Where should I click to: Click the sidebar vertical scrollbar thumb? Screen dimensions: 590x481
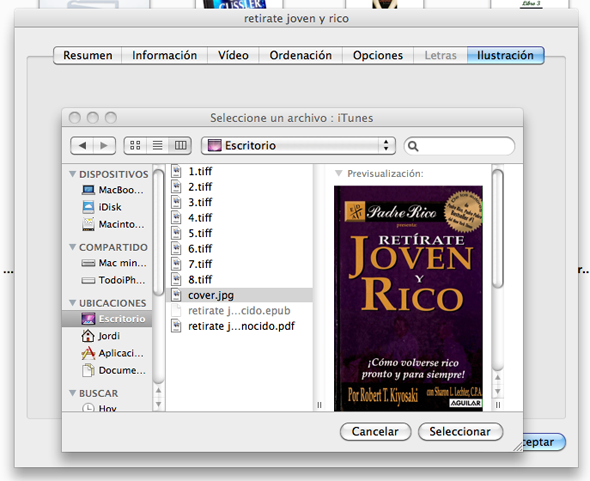point(159,233)
